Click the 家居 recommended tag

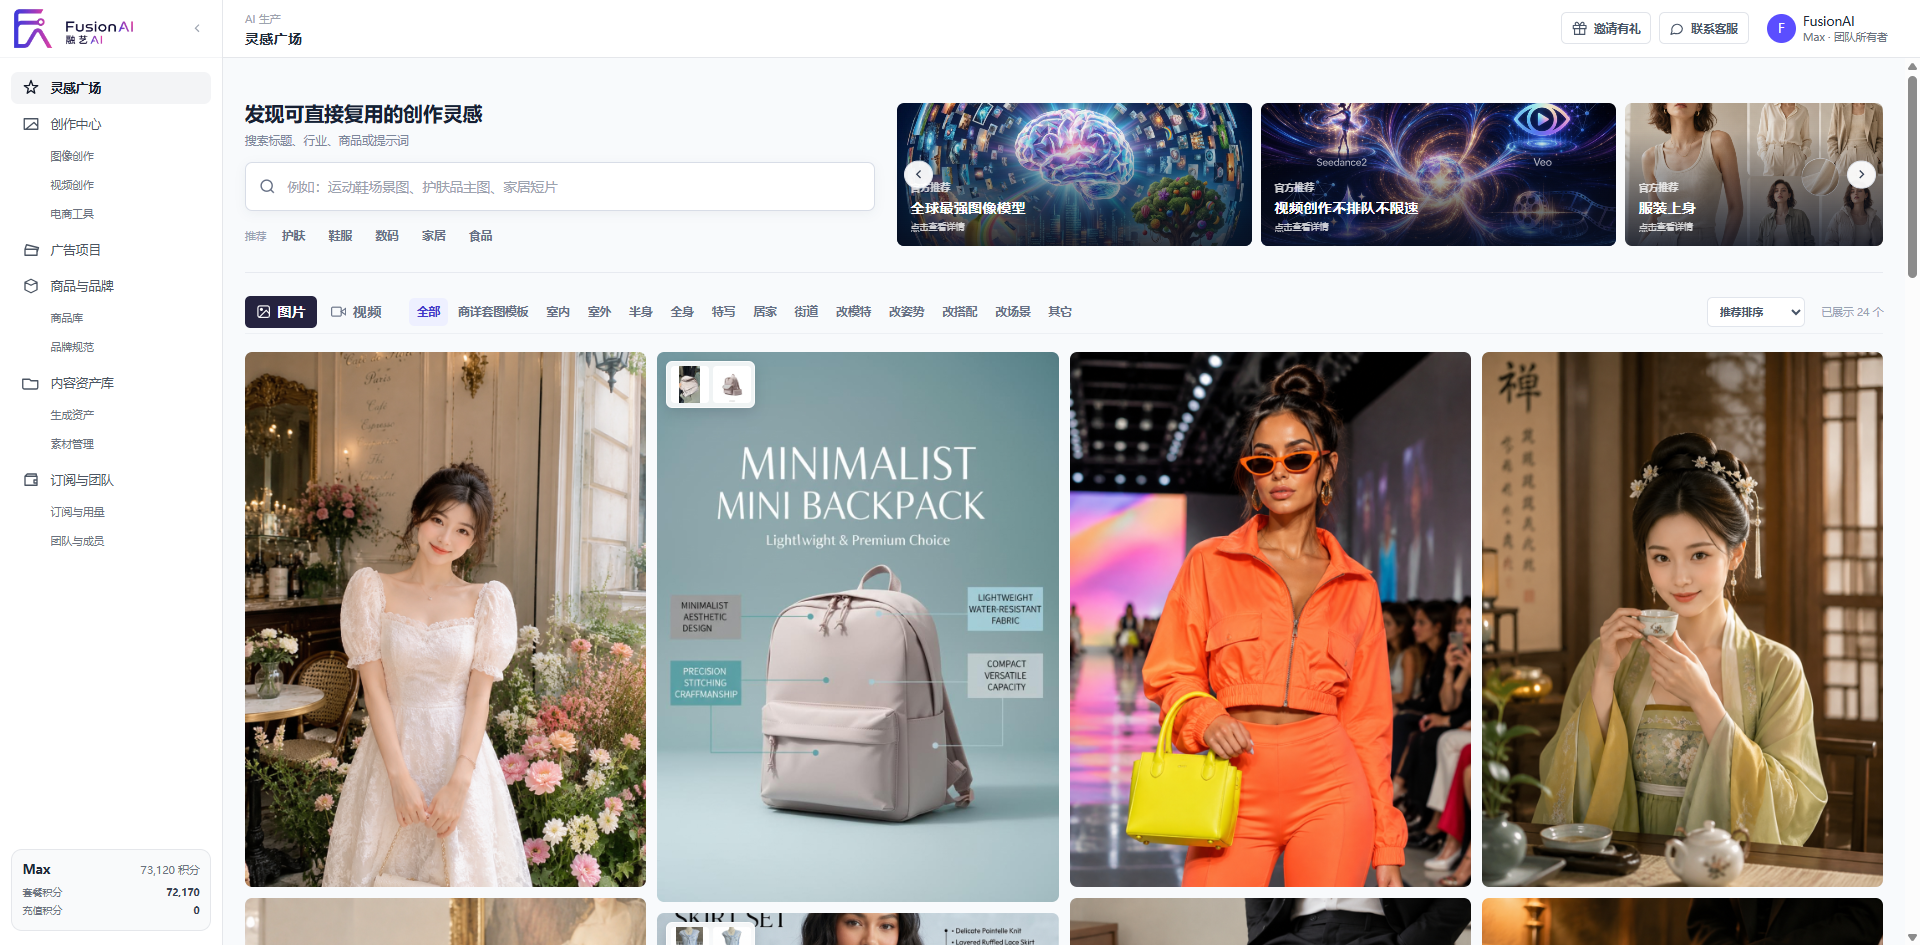click(434, 236)
